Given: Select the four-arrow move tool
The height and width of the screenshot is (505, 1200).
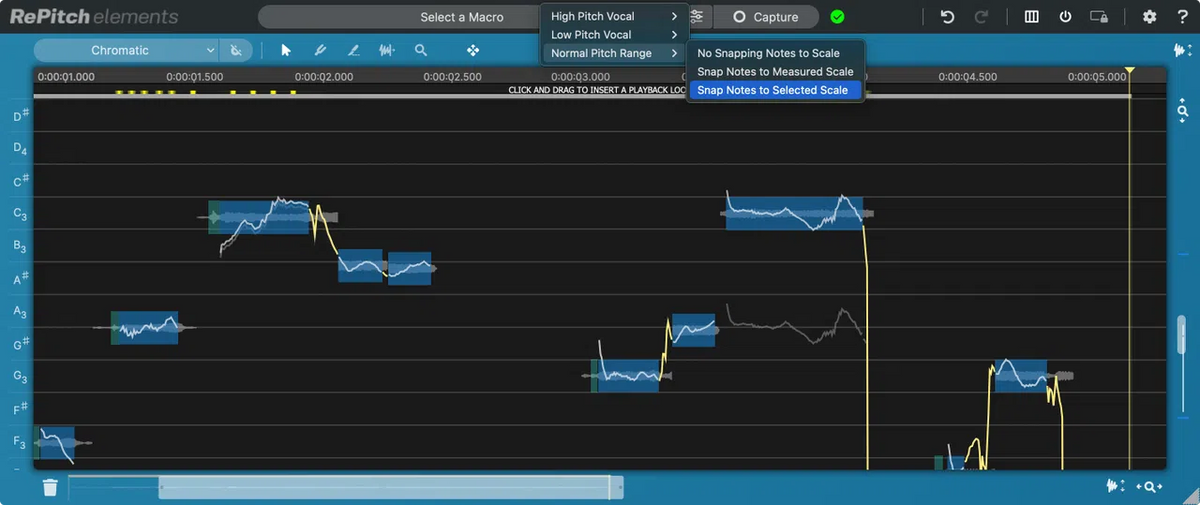Looking at the screenshot, I should pyautogui.click(x=473, y=50).
